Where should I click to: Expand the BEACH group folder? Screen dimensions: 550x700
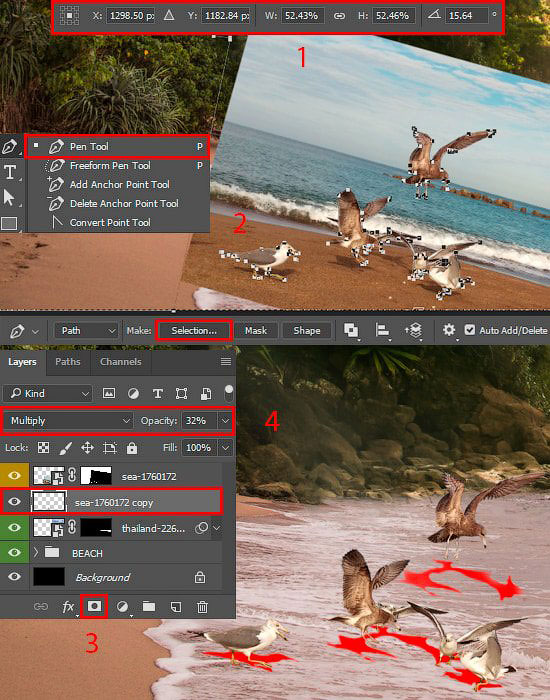pyautogui.click(x=36, y=553)
